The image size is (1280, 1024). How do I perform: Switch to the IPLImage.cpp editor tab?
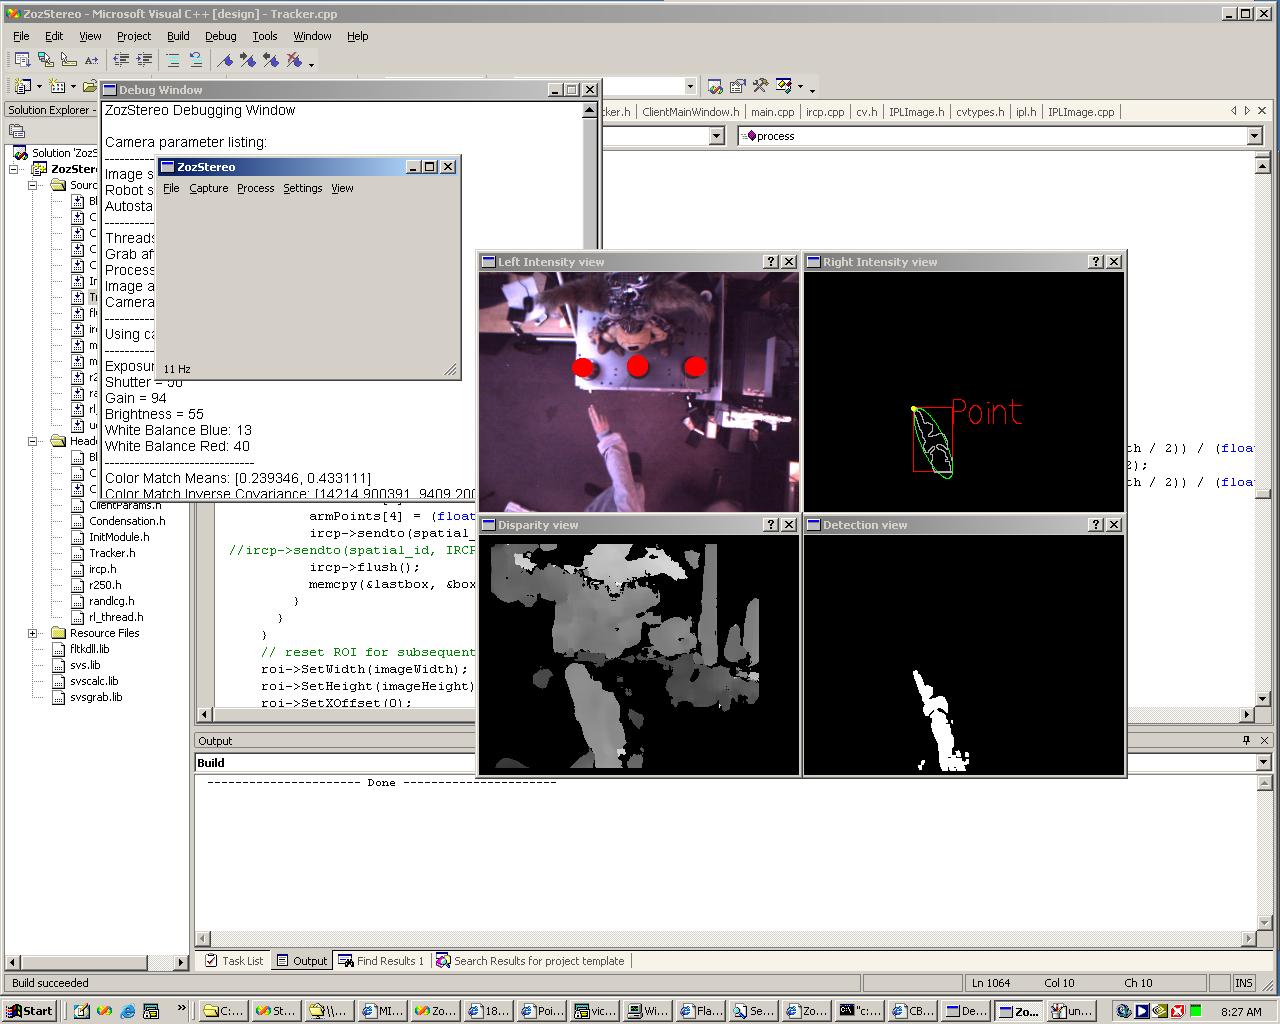pos(1080,112)
